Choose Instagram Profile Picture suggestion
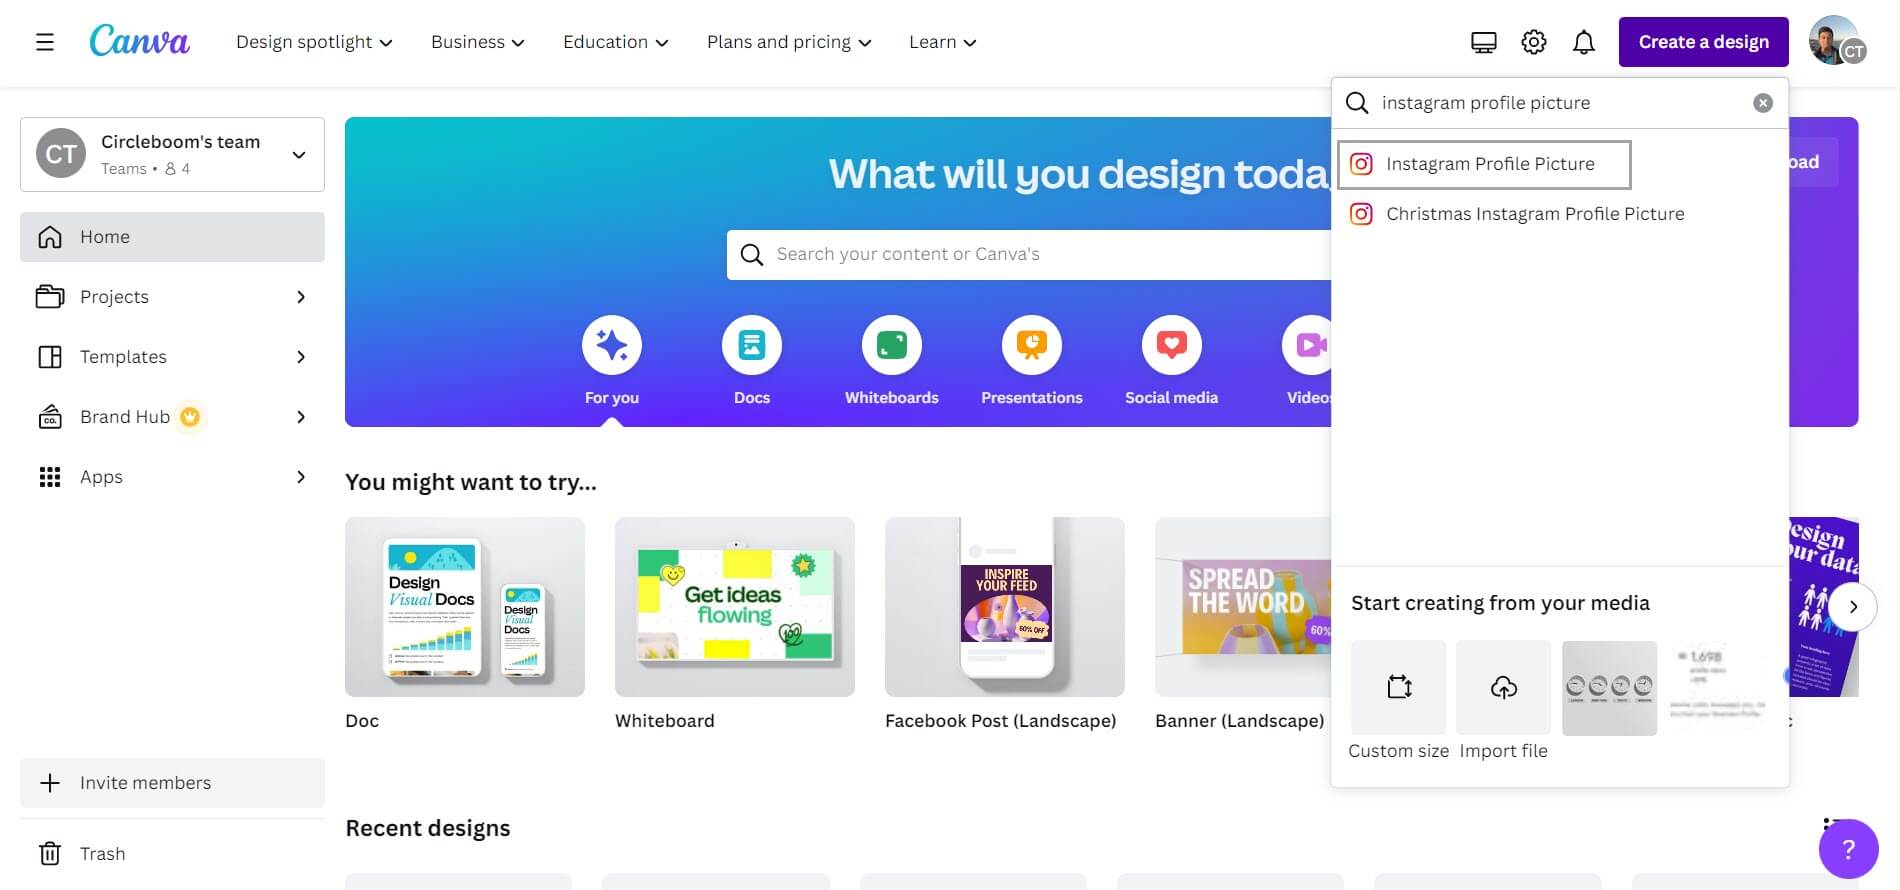1900x890 pixels. pyautogui.click(x=1484, y=164)
